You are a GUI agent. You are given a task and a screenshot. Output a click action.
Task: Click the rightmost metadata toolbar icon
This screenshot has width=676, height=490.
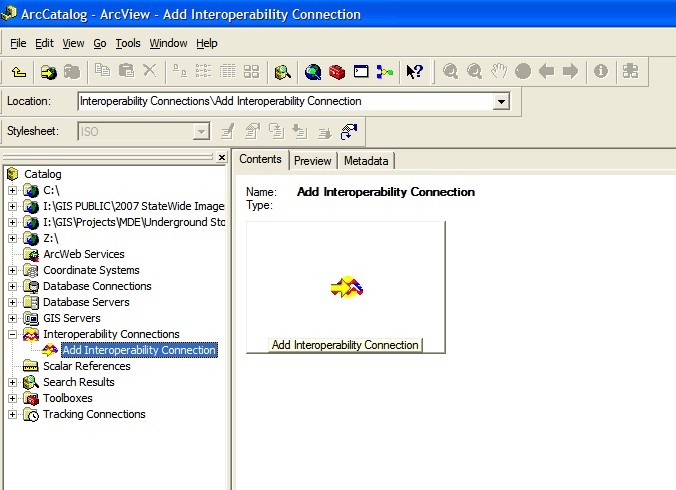349,131
